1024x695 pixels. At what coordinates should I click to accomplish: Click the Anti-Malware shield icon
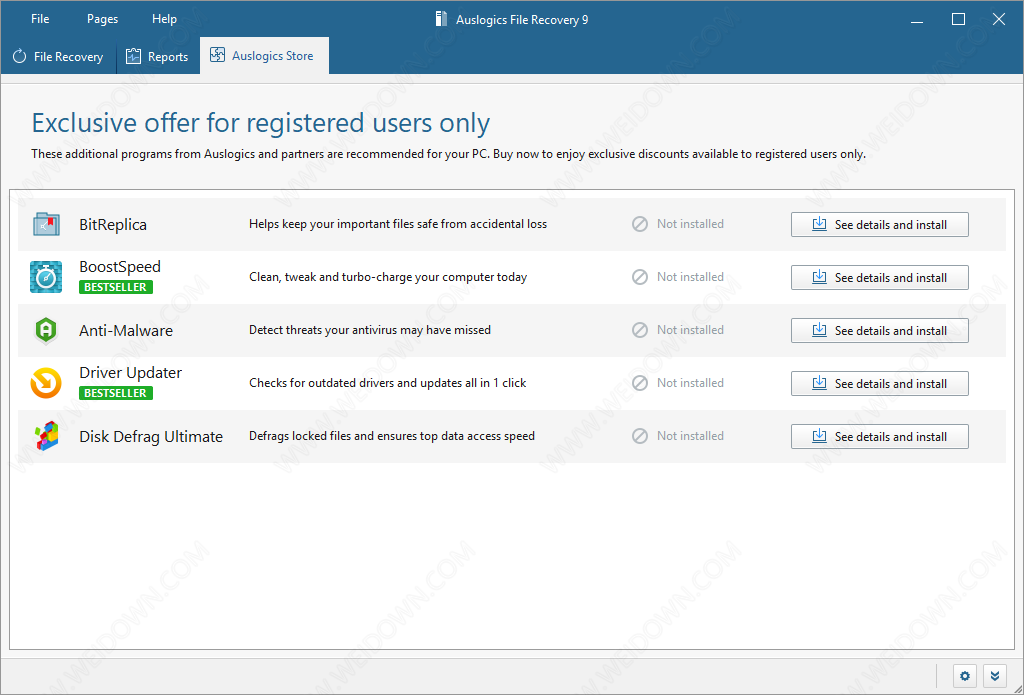pos(46,331)
